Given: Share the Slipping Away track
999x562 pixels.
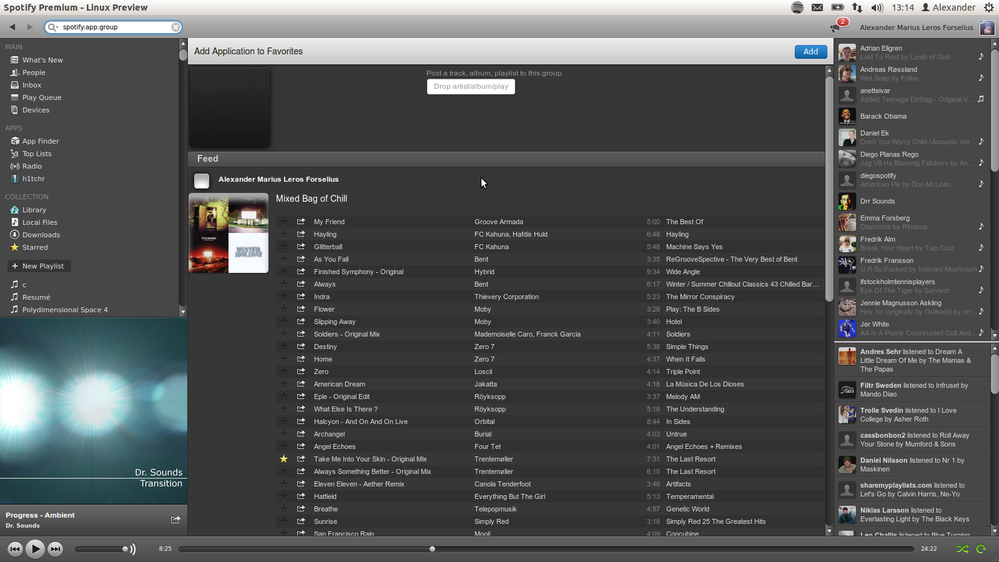Looking at the screenshot, I should point(301,322).
